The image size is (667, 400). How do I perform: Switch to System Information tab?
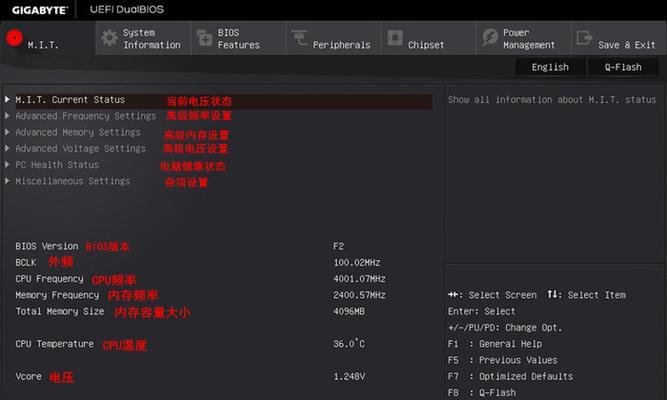(x=143, y=38)
